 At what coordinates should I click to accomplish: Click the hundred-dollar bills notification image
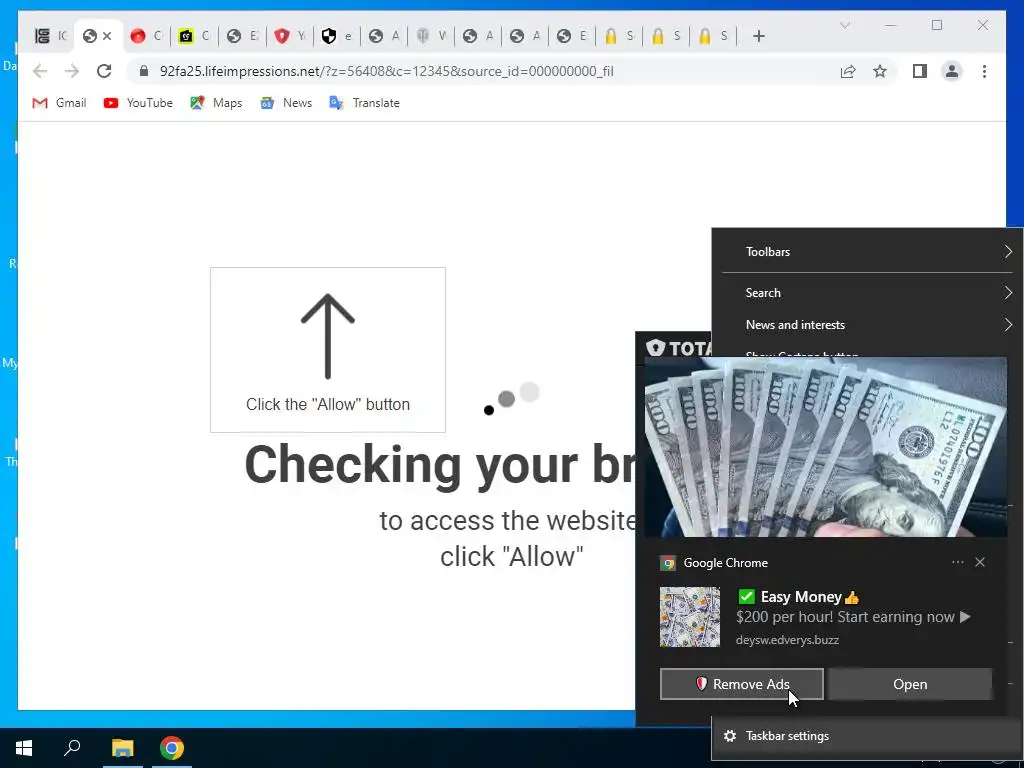click(825, 447)
